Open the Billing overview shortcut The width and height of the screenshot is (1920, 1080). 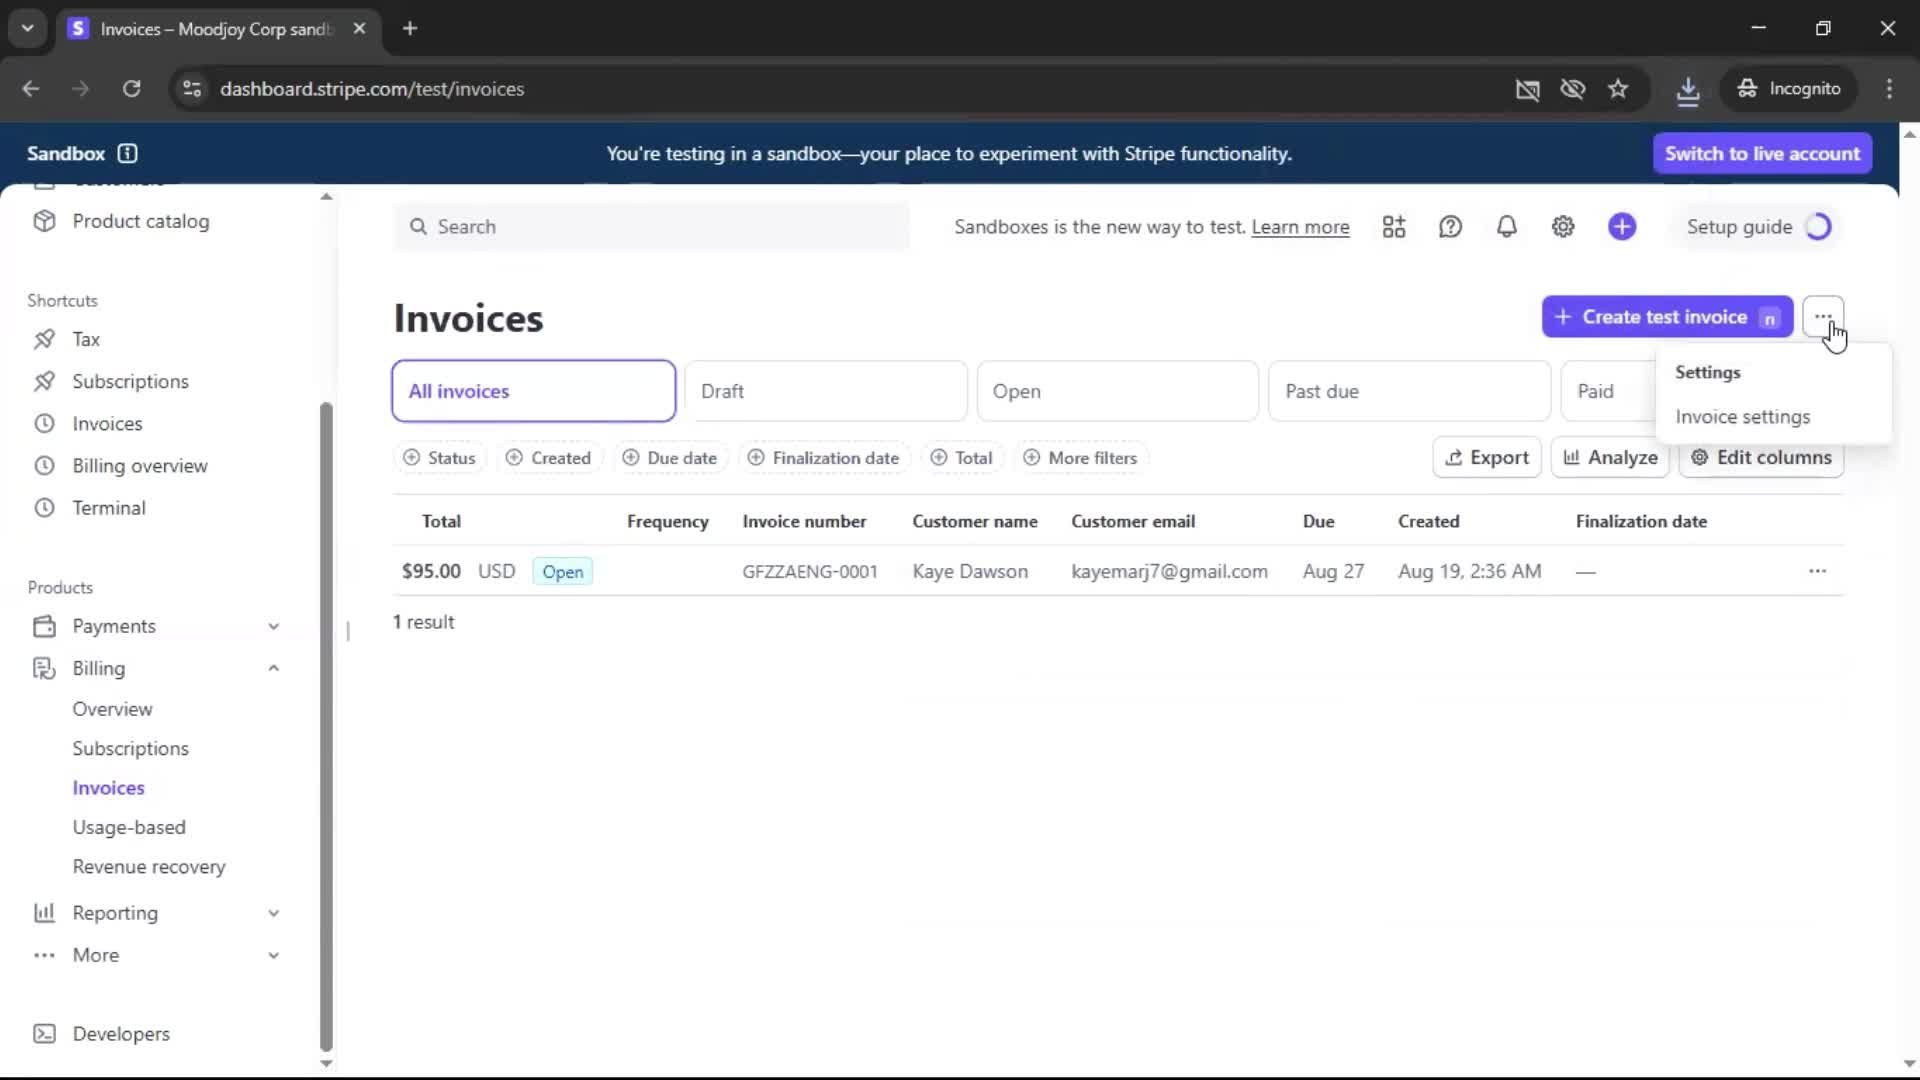pyautogui.click(x=139, y=466)
